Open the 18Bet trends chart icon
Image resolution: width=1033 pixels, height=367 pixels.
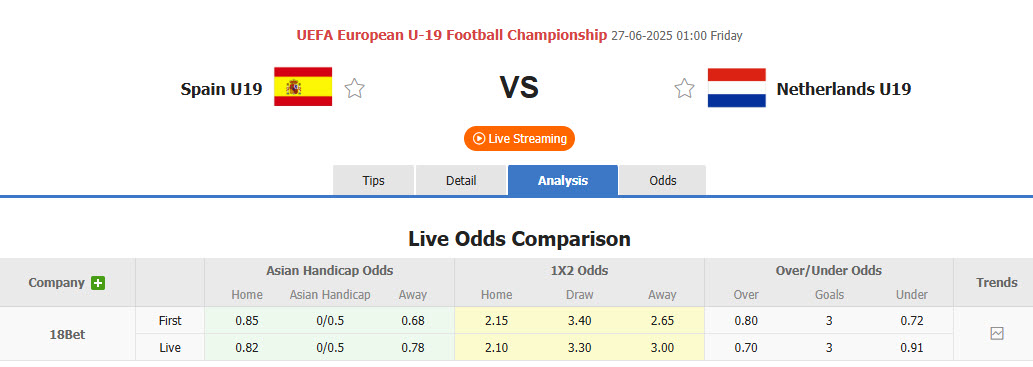pyautogui.click(x=997, y=333)
